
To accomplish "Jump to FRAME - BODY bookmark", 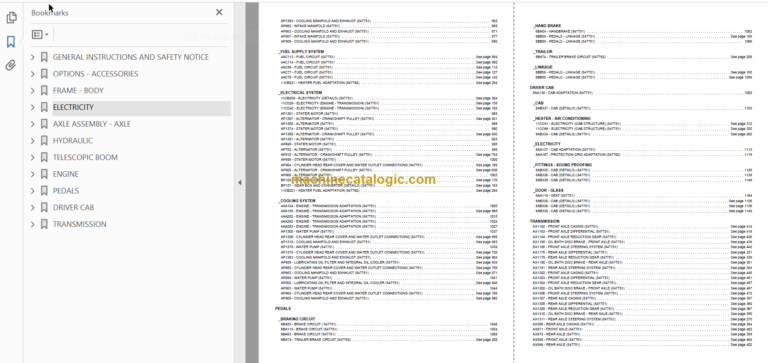I will (x=78, y=91).
